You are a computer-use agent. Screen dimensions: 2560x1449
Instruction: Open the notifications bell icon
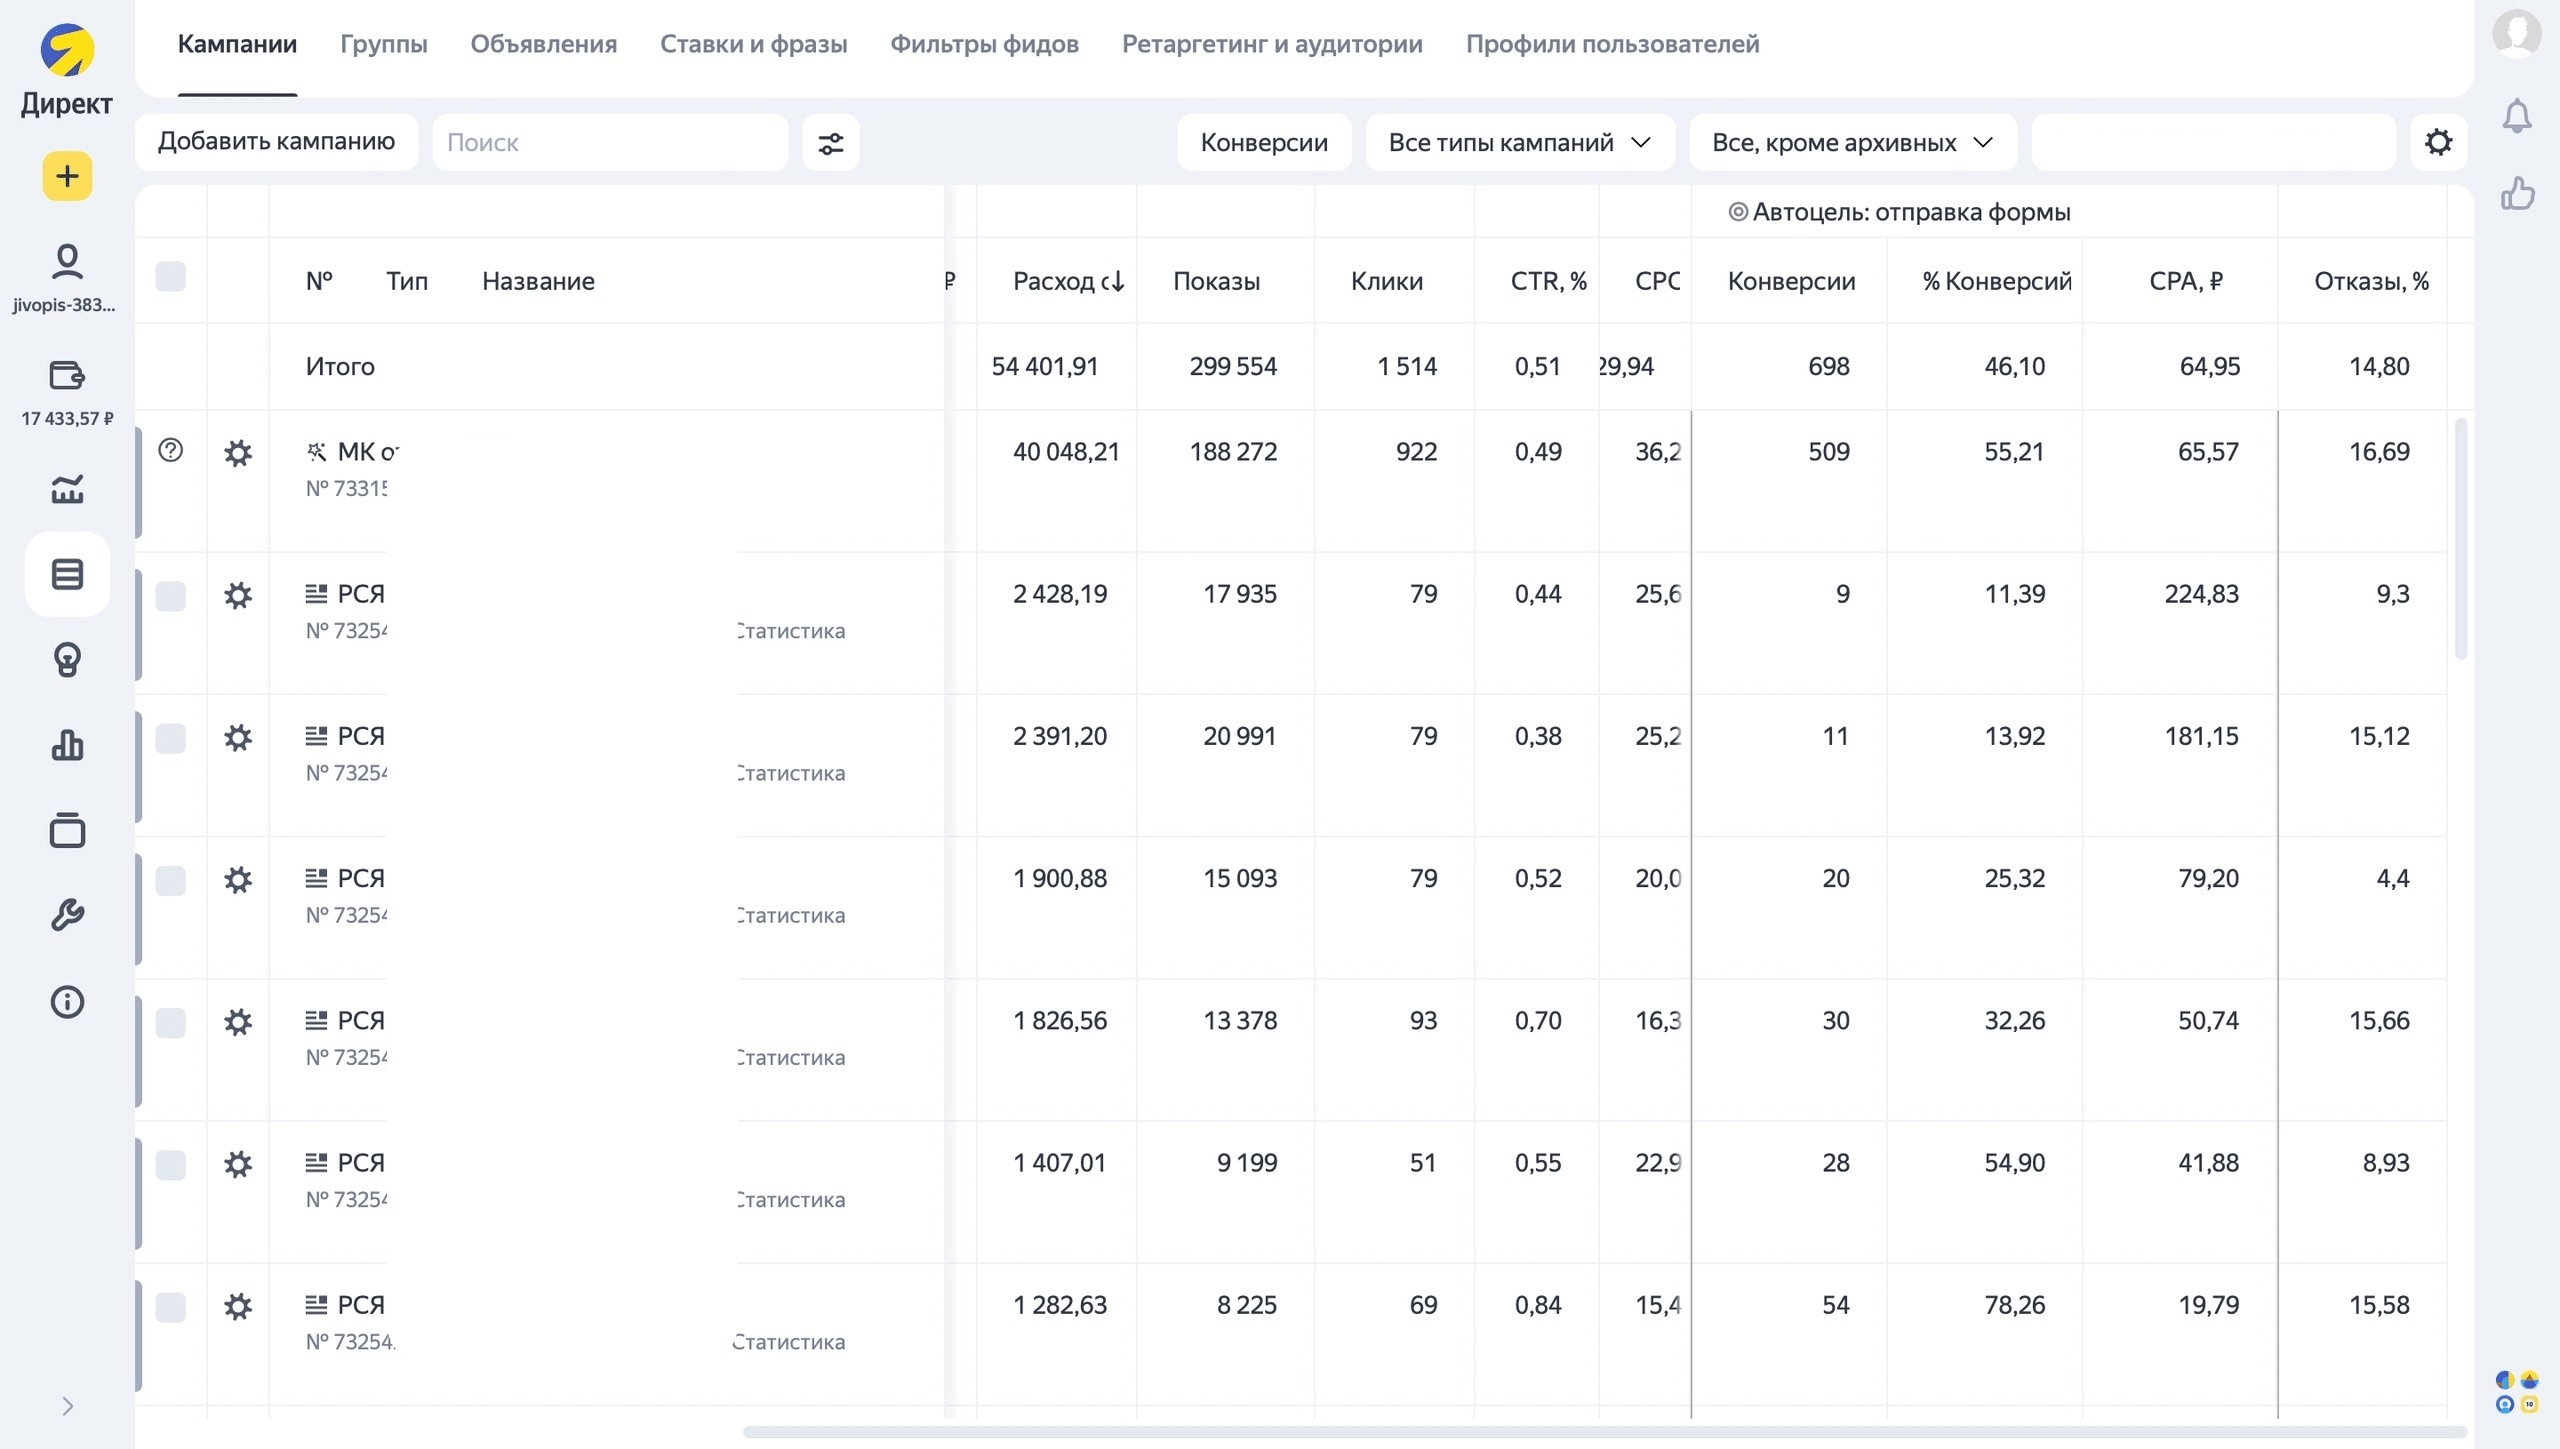(x=2517, y=116)
